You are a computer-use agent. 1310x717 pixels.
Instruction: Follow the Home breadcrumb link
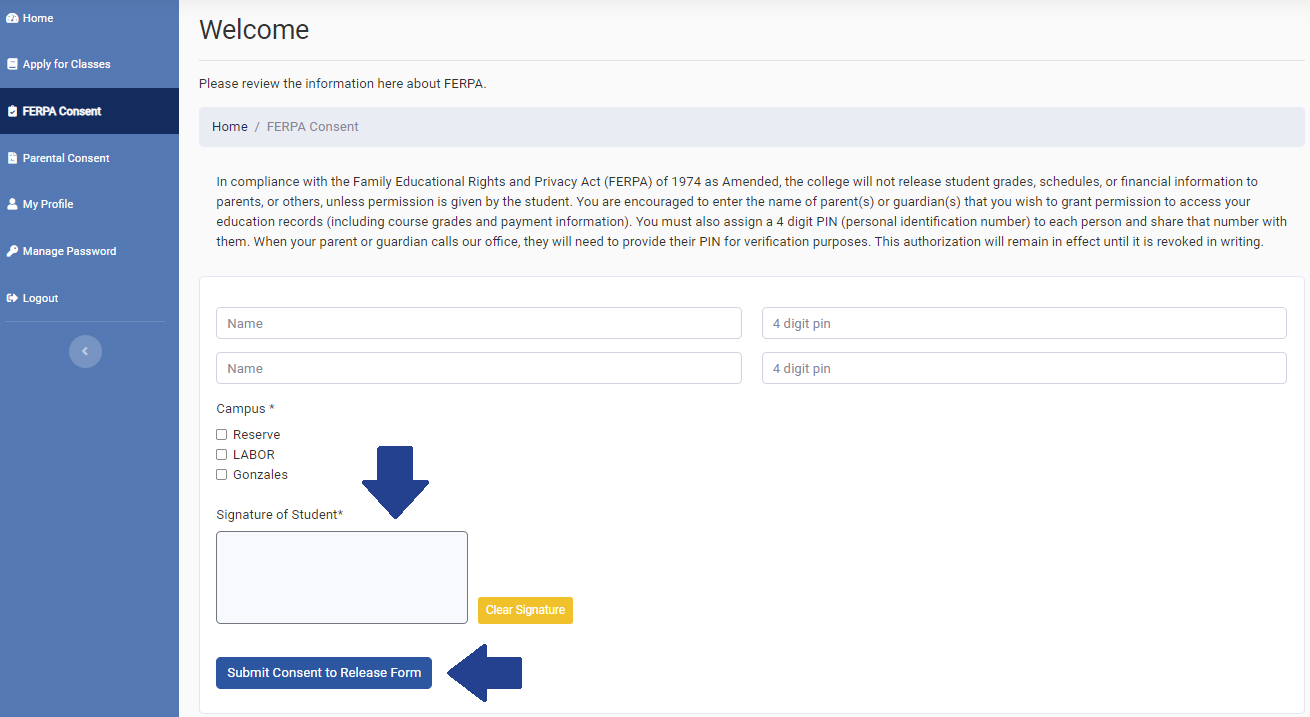point(230,127)
